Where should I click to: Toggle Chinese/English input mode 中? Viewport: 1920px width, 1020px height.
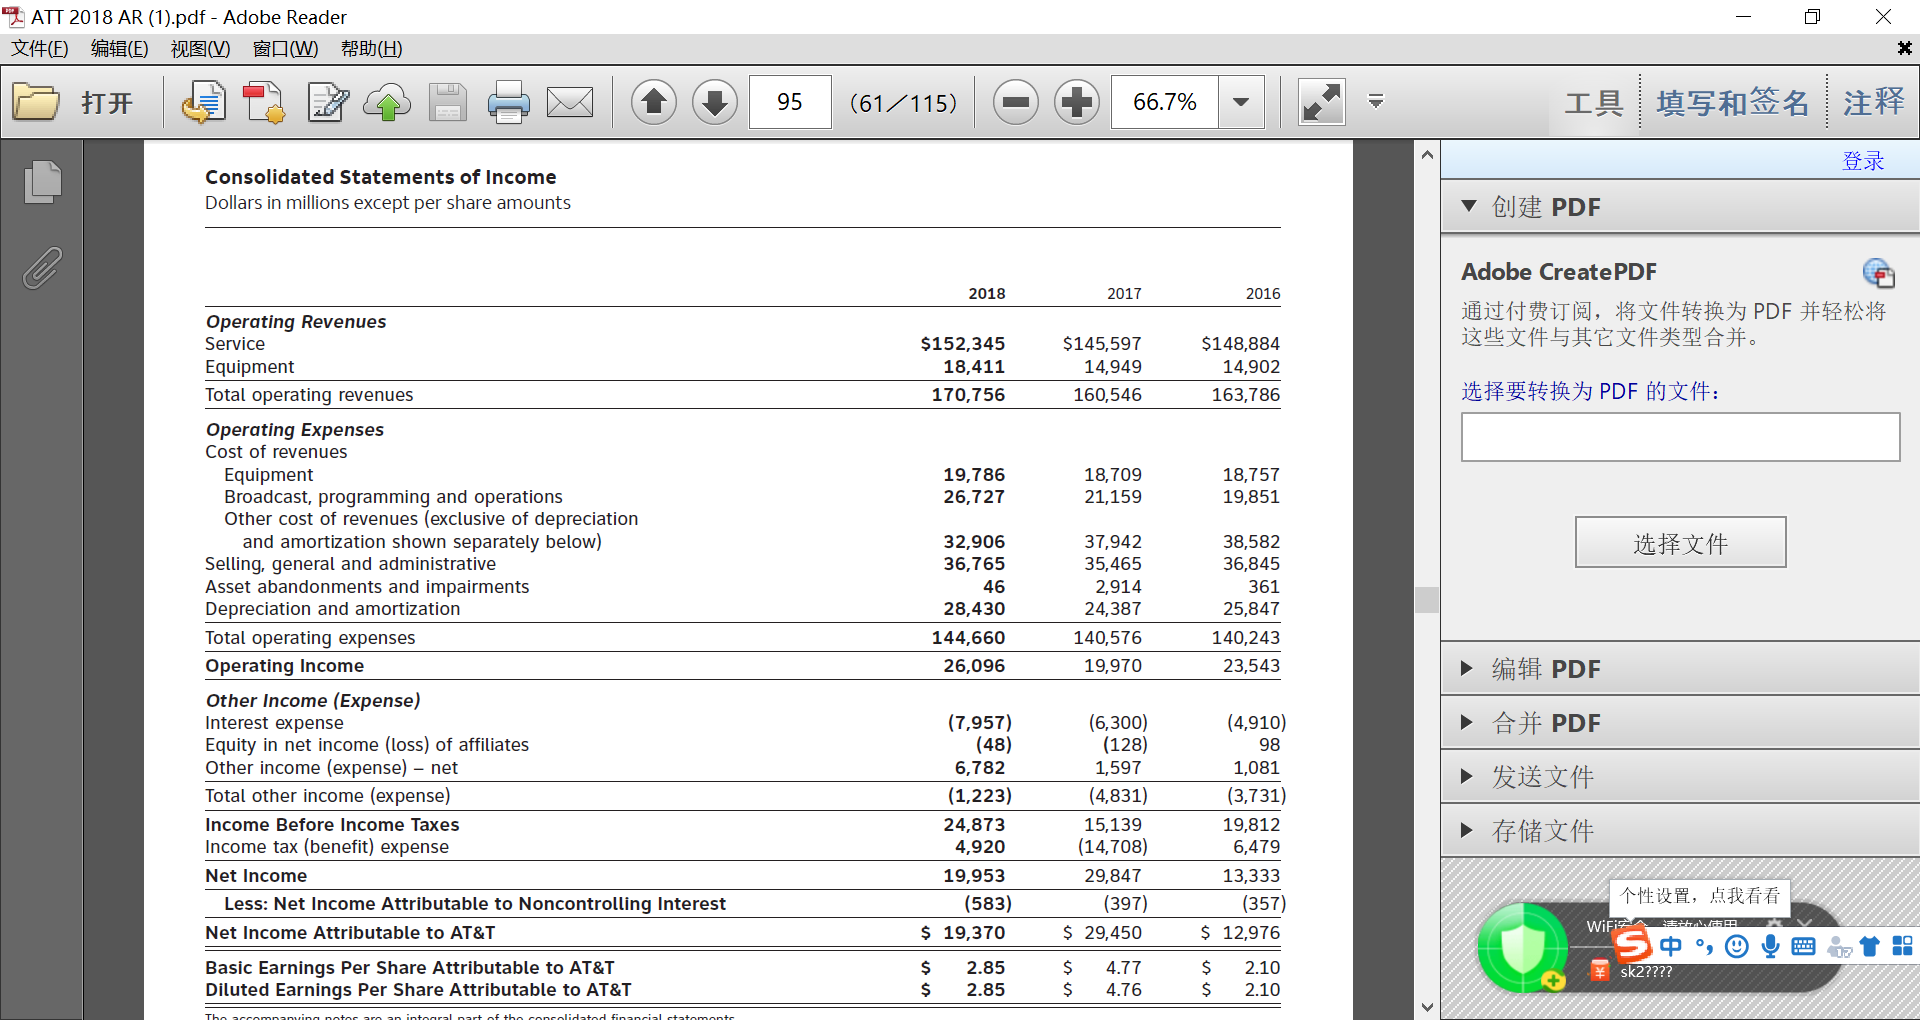pyautogui.click(x=1670, y=946)
